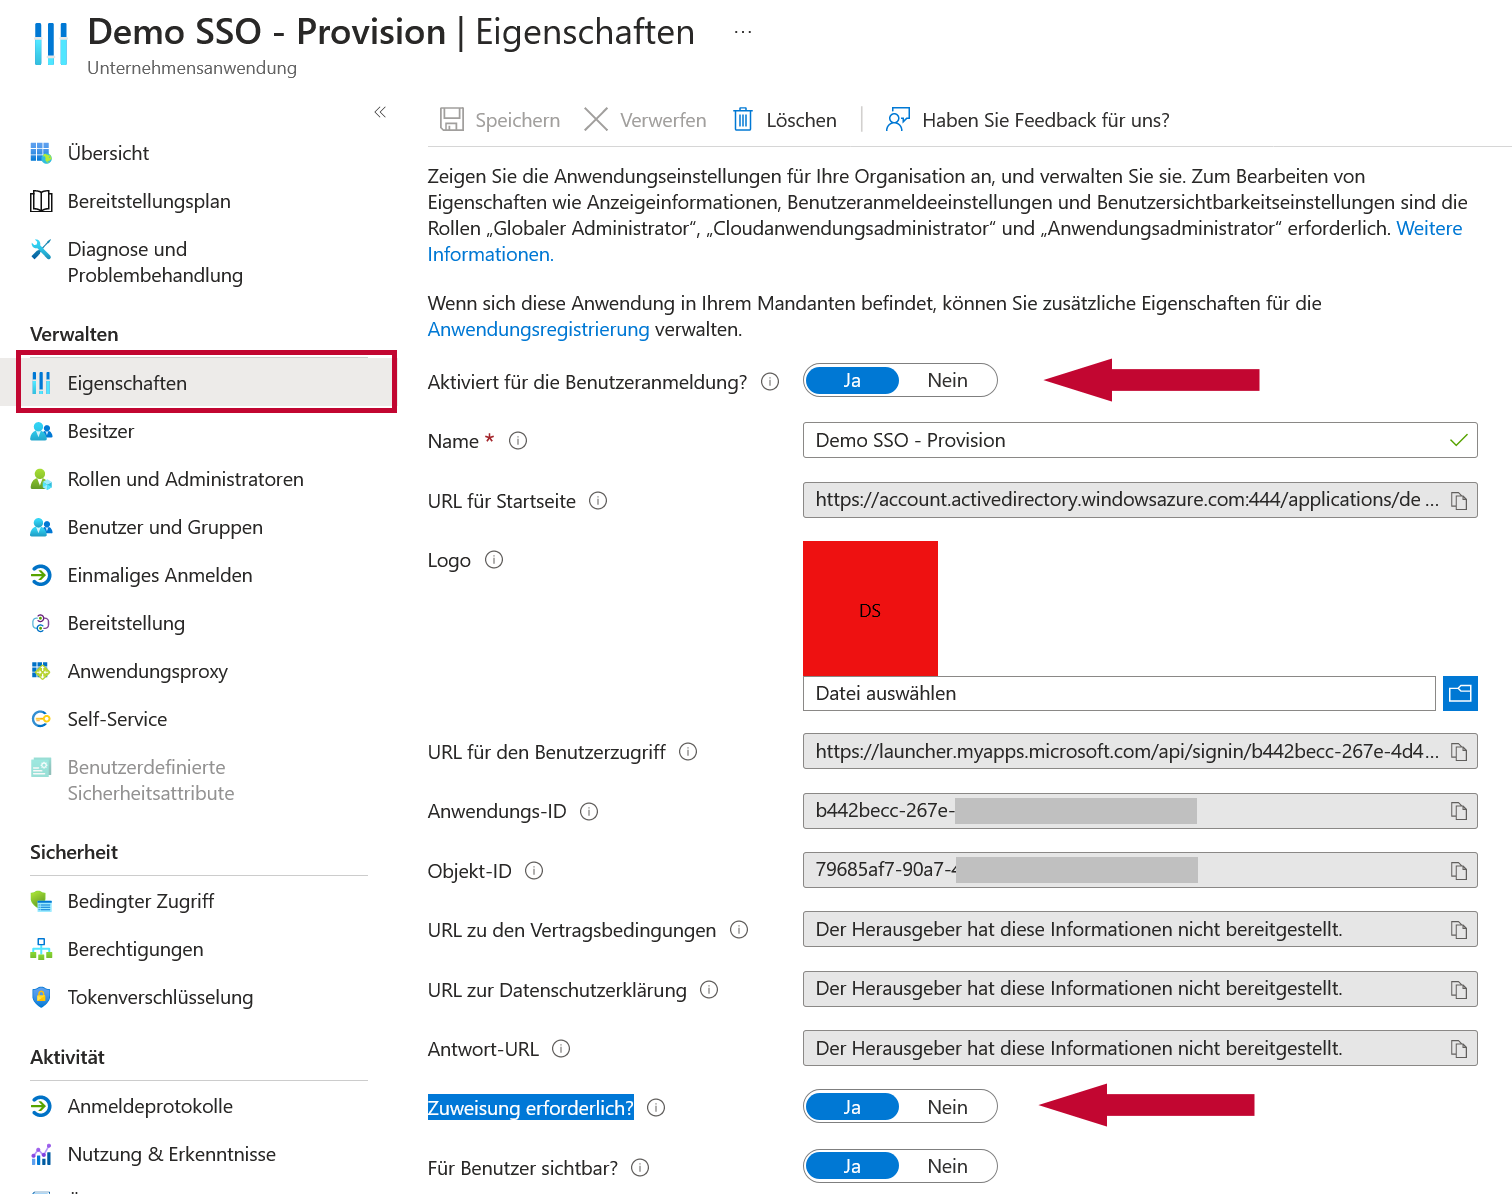
Task: Click the blue folder browse button for logo
Action: 1460,693
